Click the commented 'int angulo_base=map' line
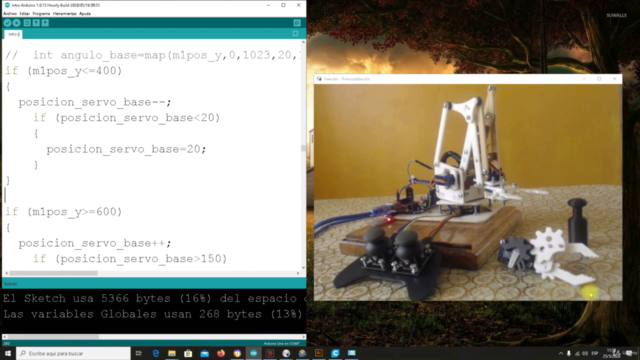 153,55
